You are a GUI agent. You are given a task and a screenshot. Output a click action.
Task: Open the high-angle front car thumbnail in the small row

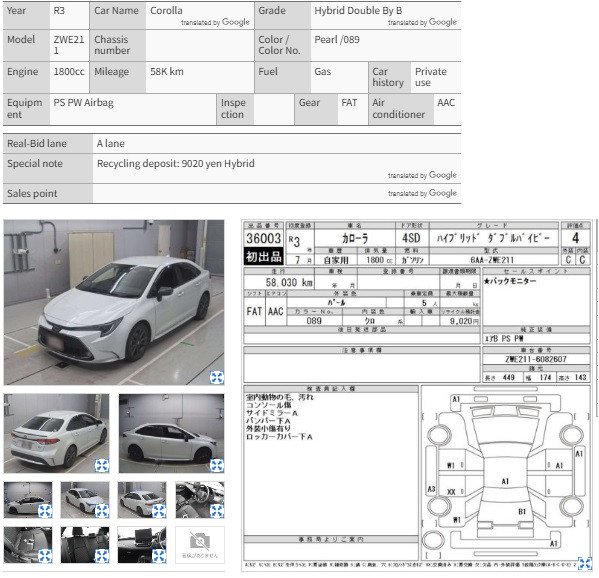click(85, 500)
